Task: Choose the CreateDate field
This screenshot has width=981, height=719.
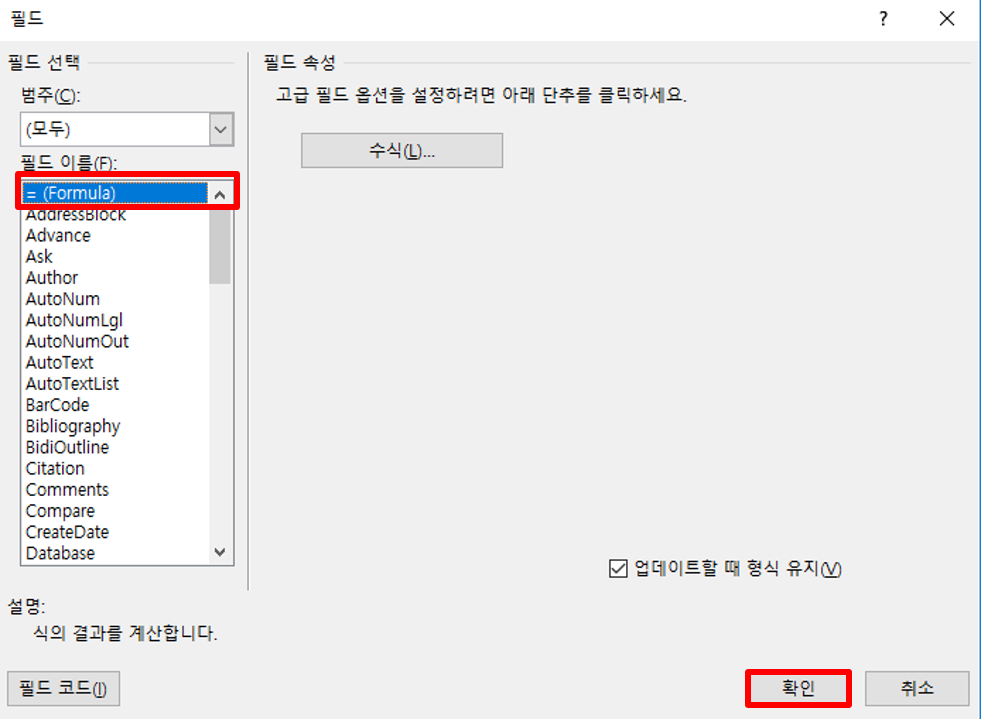Action: pos(68,532)
